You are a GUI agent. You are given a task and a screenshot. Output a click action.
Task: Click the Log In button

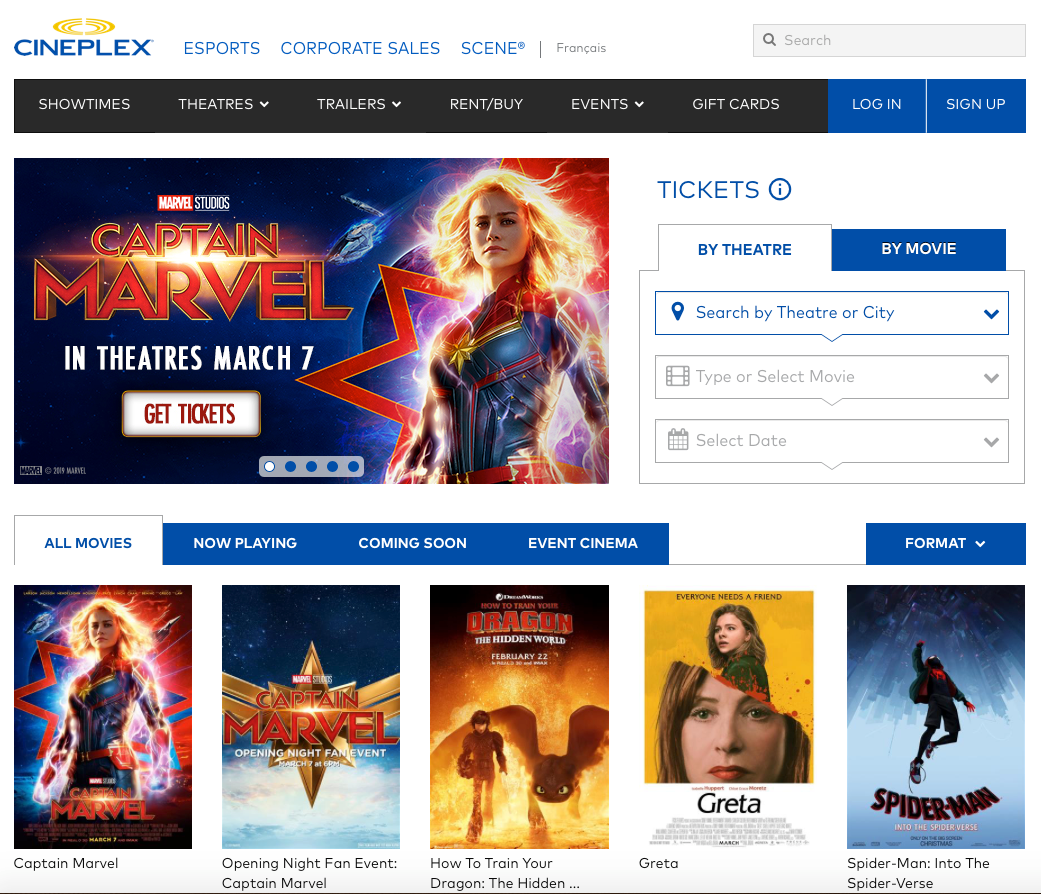(x=877, y=104)
